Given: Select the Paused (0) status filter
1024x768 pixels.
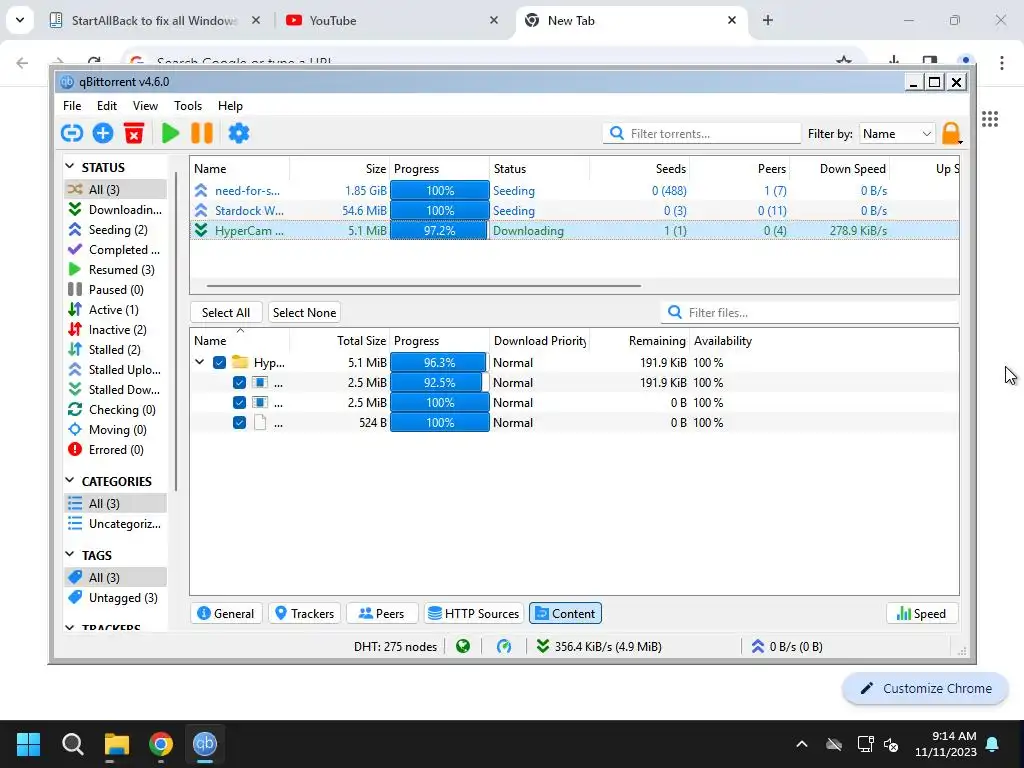Looking at the screenshot, I should tap(115, 289).
